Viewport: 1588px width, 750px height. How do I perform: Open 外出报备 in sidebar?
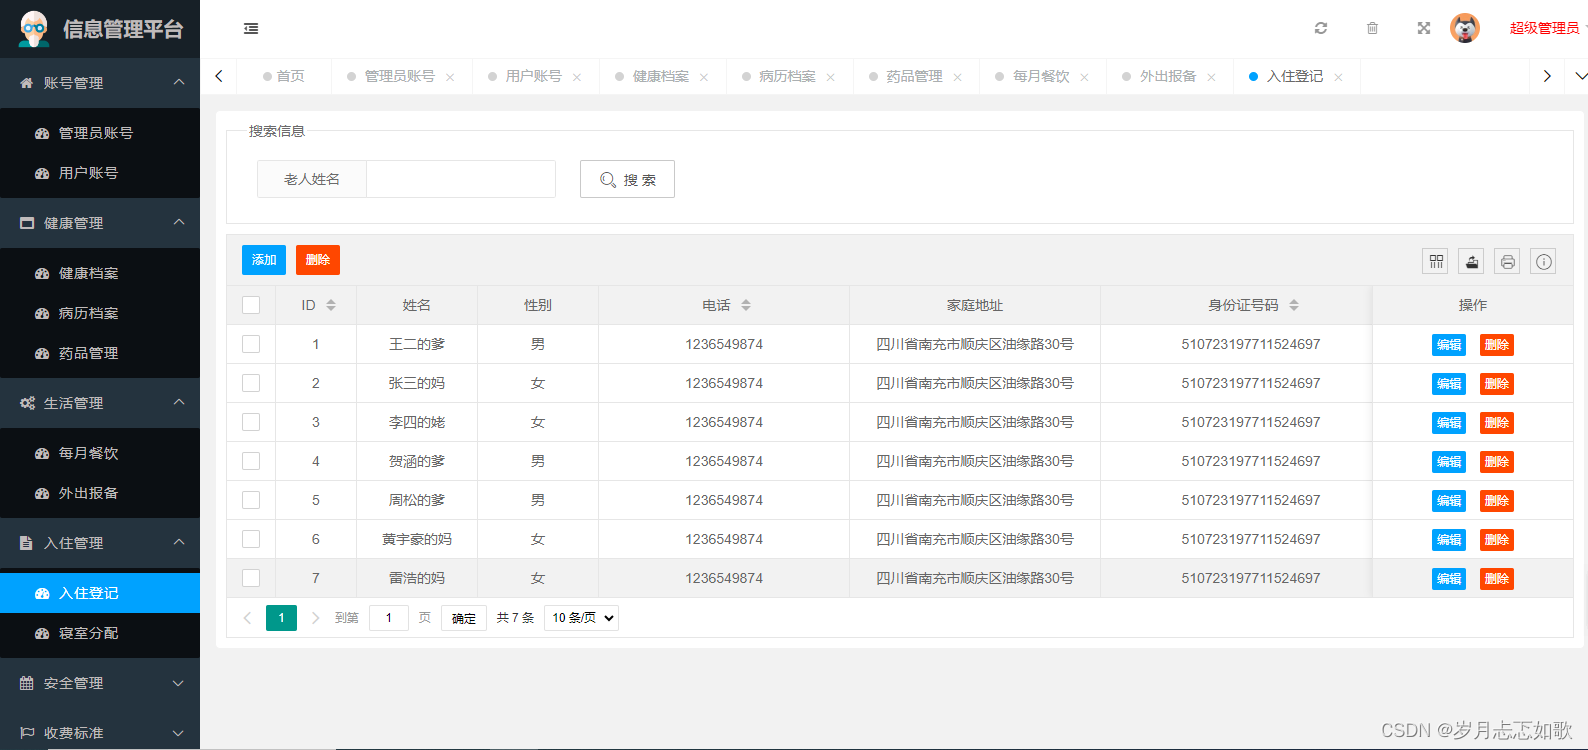click(x=100, y=493)
